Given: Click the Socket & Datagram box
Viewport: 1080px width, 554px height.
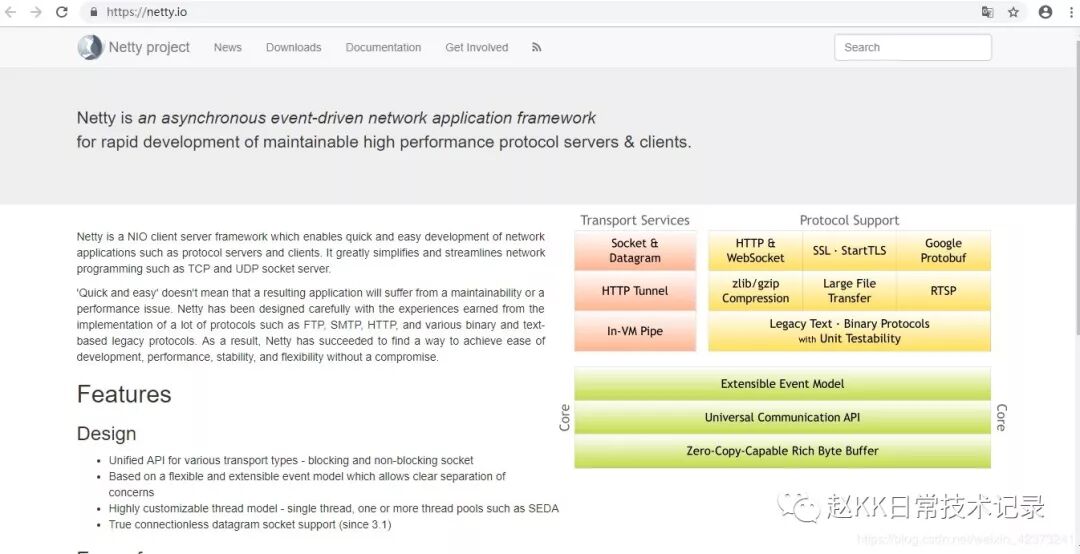Looking at the screenshot, I should pos(635,251).
